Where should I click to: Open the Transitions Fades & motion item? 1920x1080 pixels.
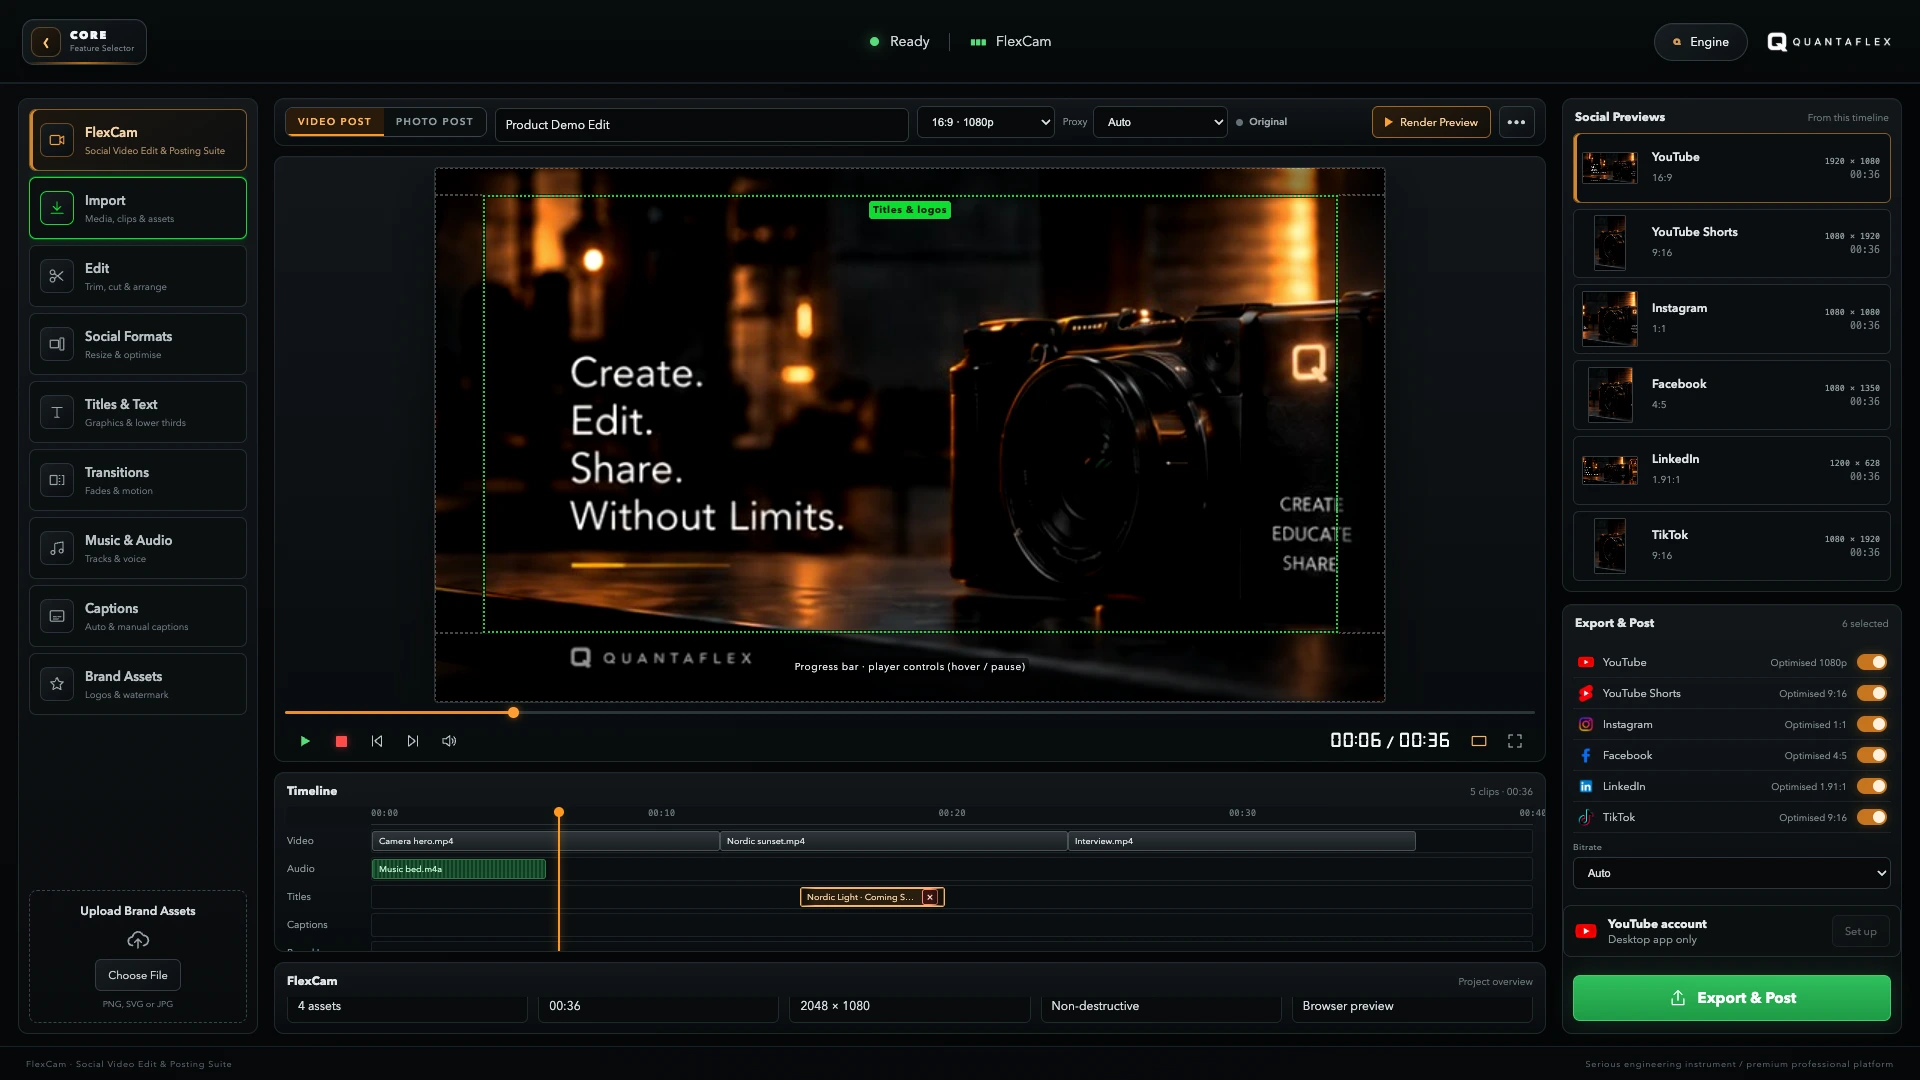coord(138,480)
